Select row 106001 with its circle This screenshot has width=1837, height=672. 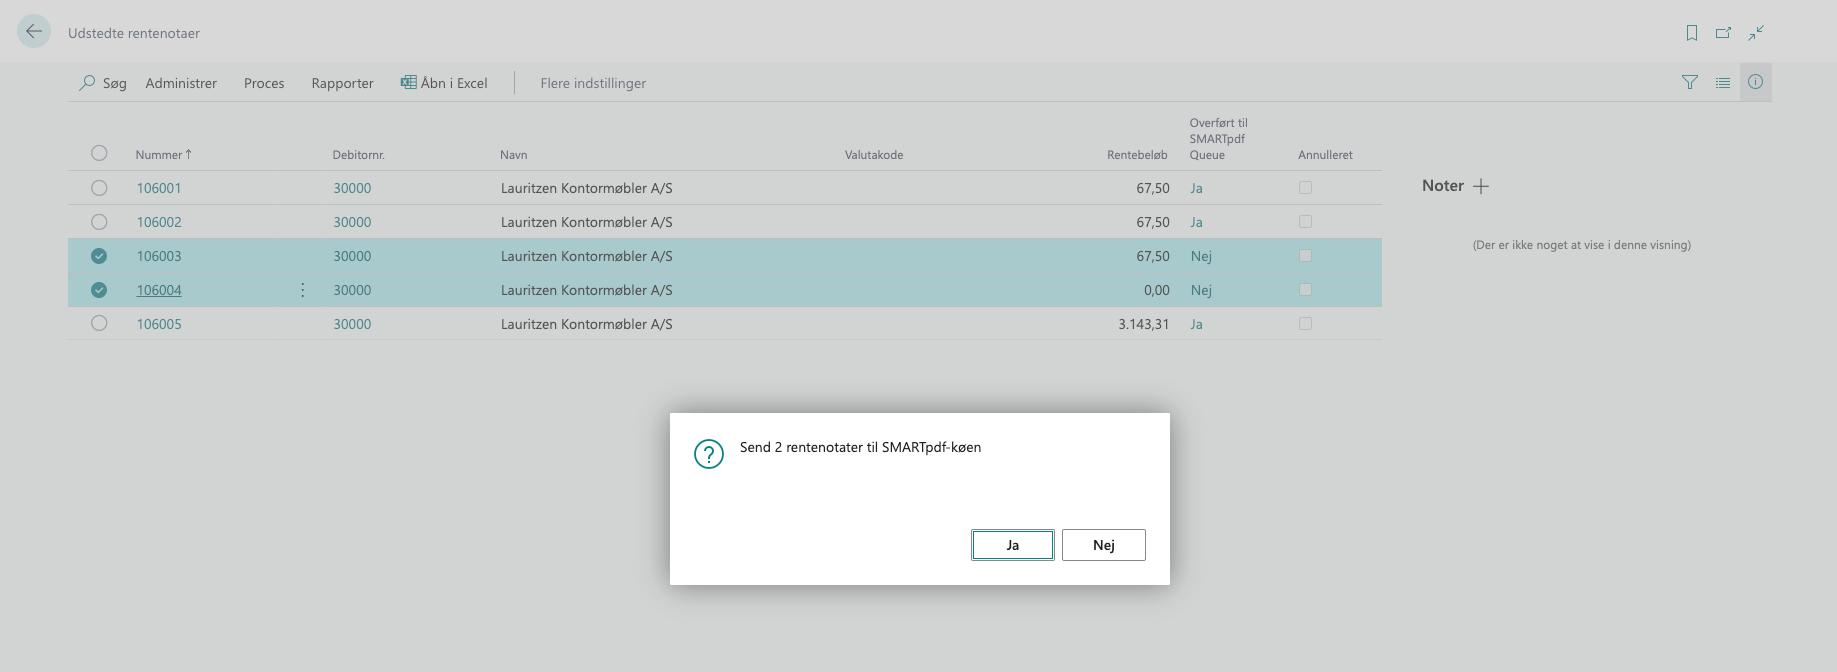[99, 188]
